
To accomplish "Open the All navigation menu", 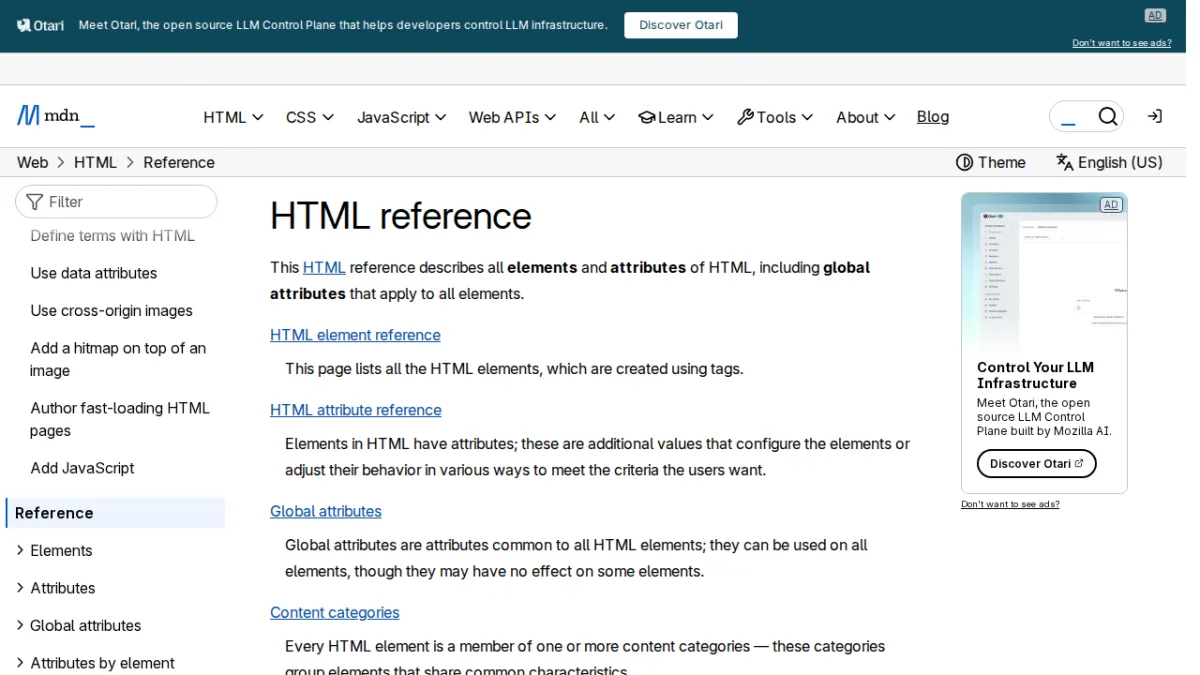I will pyautogui.click(x=597, y=117).
